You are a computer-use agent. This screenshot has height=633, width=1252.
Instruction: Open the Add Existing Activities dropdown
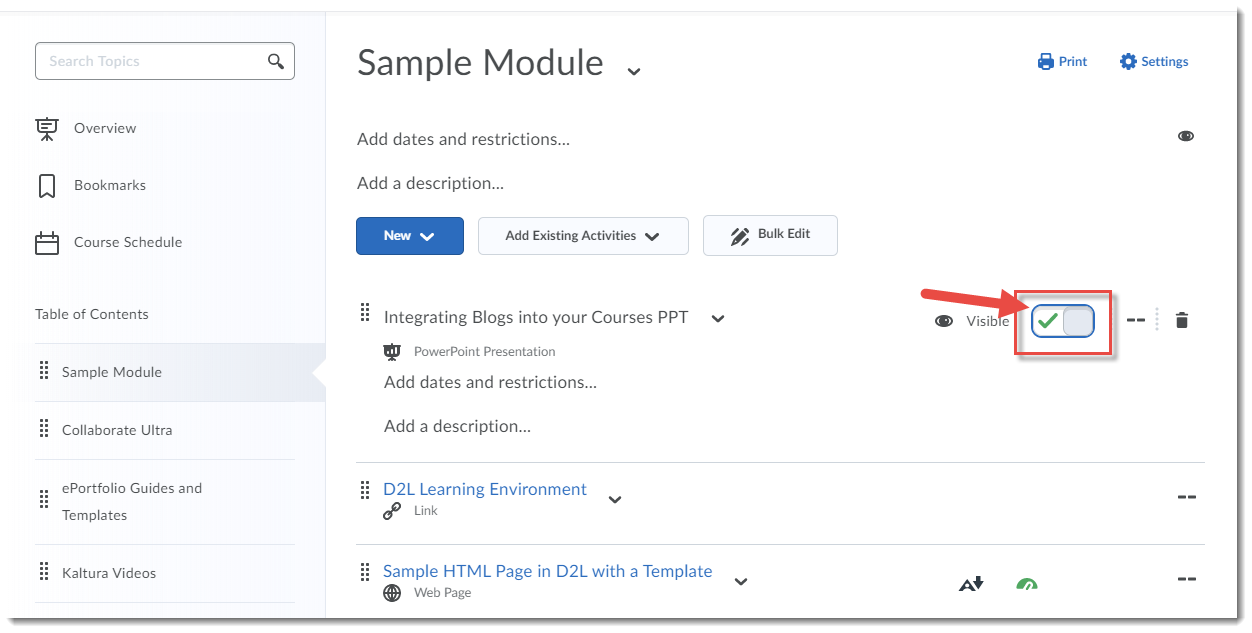[583, 236]
